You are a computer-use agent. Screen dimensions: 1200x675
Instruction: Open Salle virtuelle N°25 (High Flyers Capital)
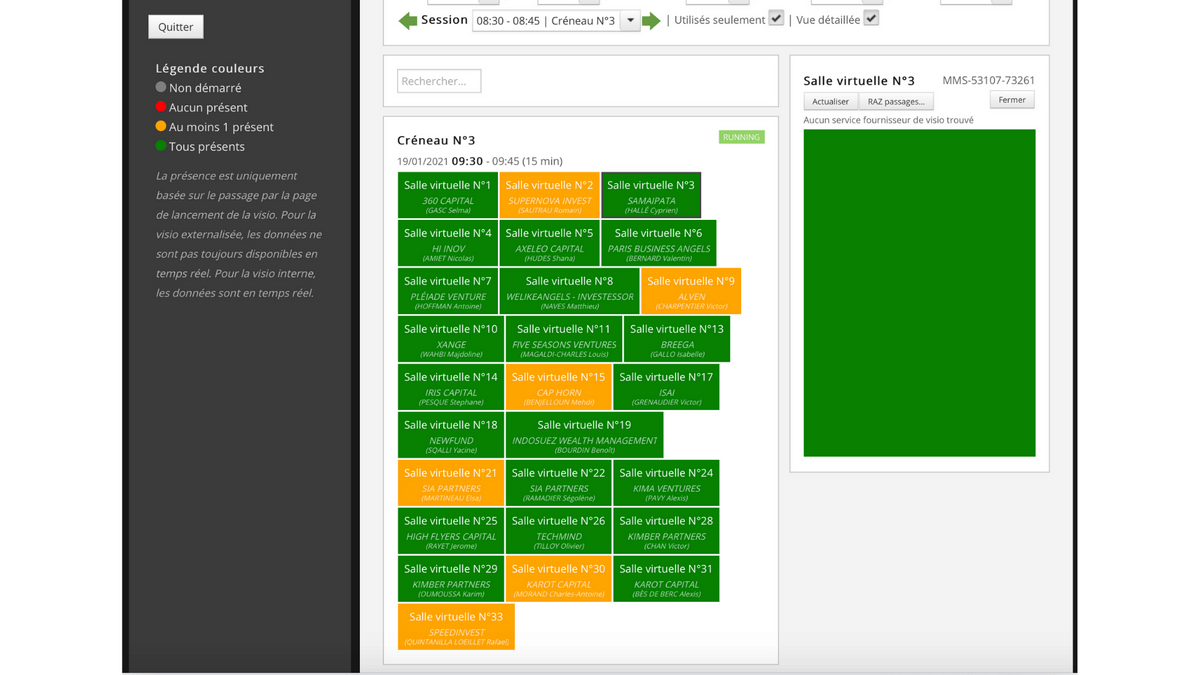click(451, 531)
